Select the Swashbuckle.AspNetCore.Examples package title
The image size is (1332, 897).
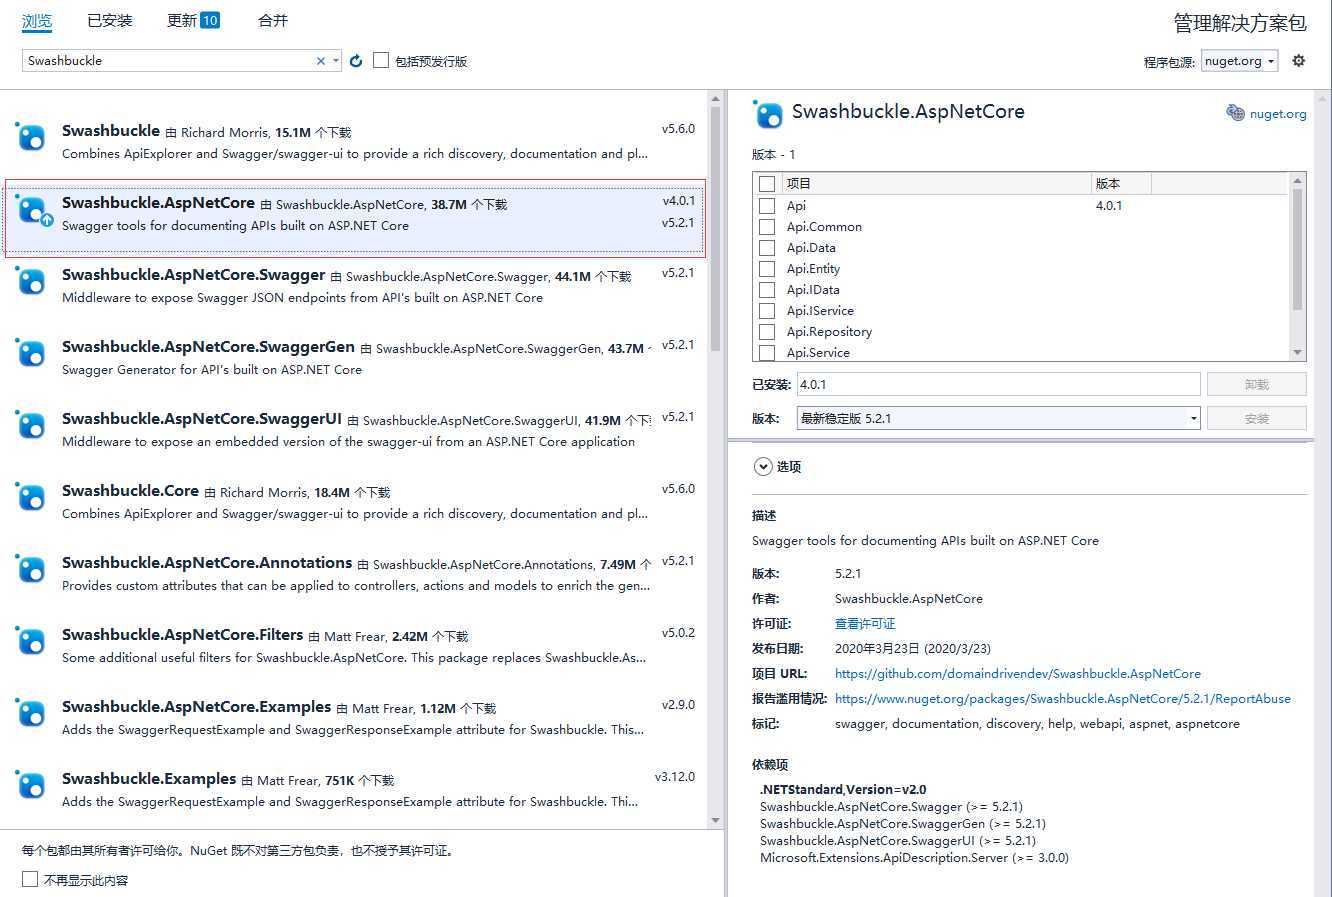tap(196, 706)
